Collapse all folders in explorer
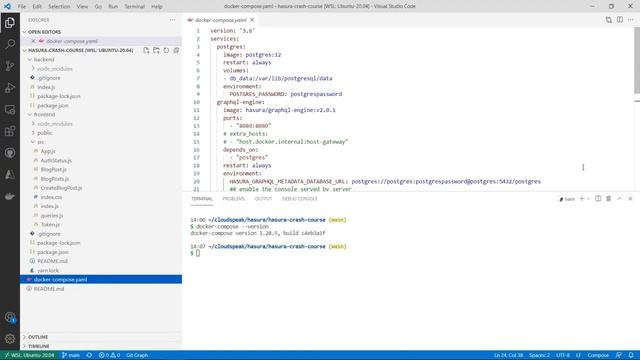640x360 pixels. coord(176,50)
